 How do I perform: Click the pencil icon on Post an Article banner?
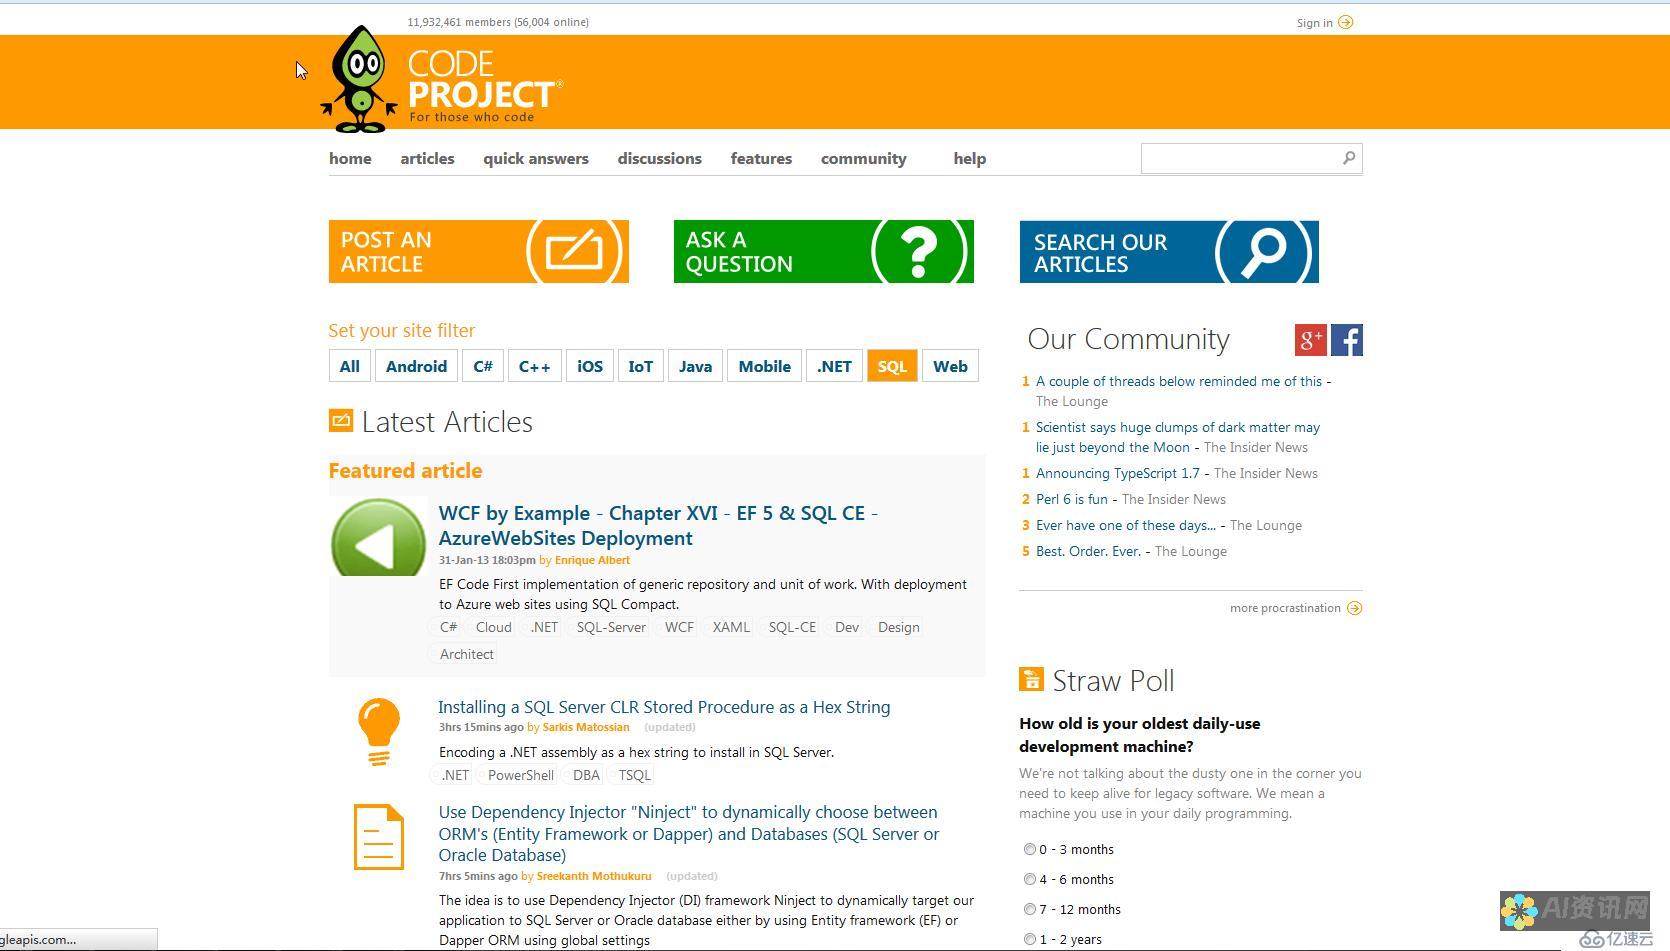coord(575,250)
